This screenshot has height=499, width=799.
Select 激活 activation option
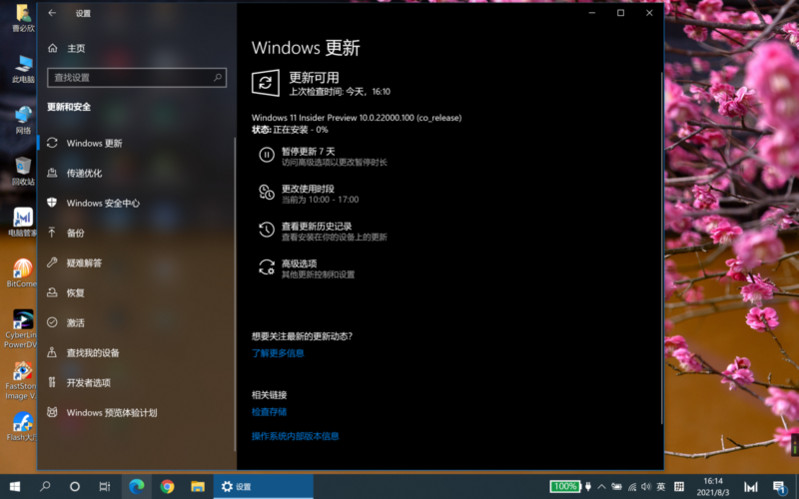tap(76, 323)
